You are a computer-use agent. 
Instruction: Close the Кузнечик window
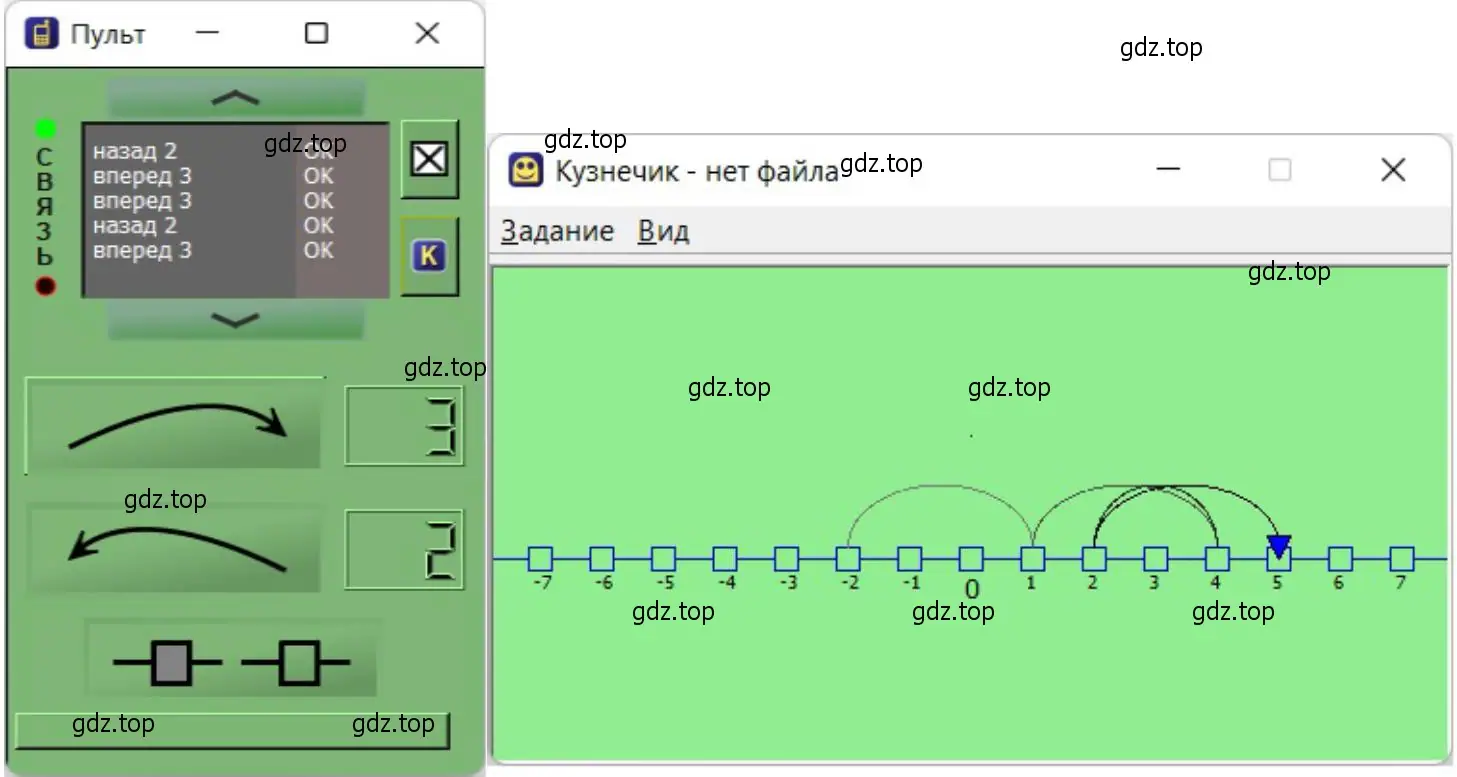[x=1393, y=170]
